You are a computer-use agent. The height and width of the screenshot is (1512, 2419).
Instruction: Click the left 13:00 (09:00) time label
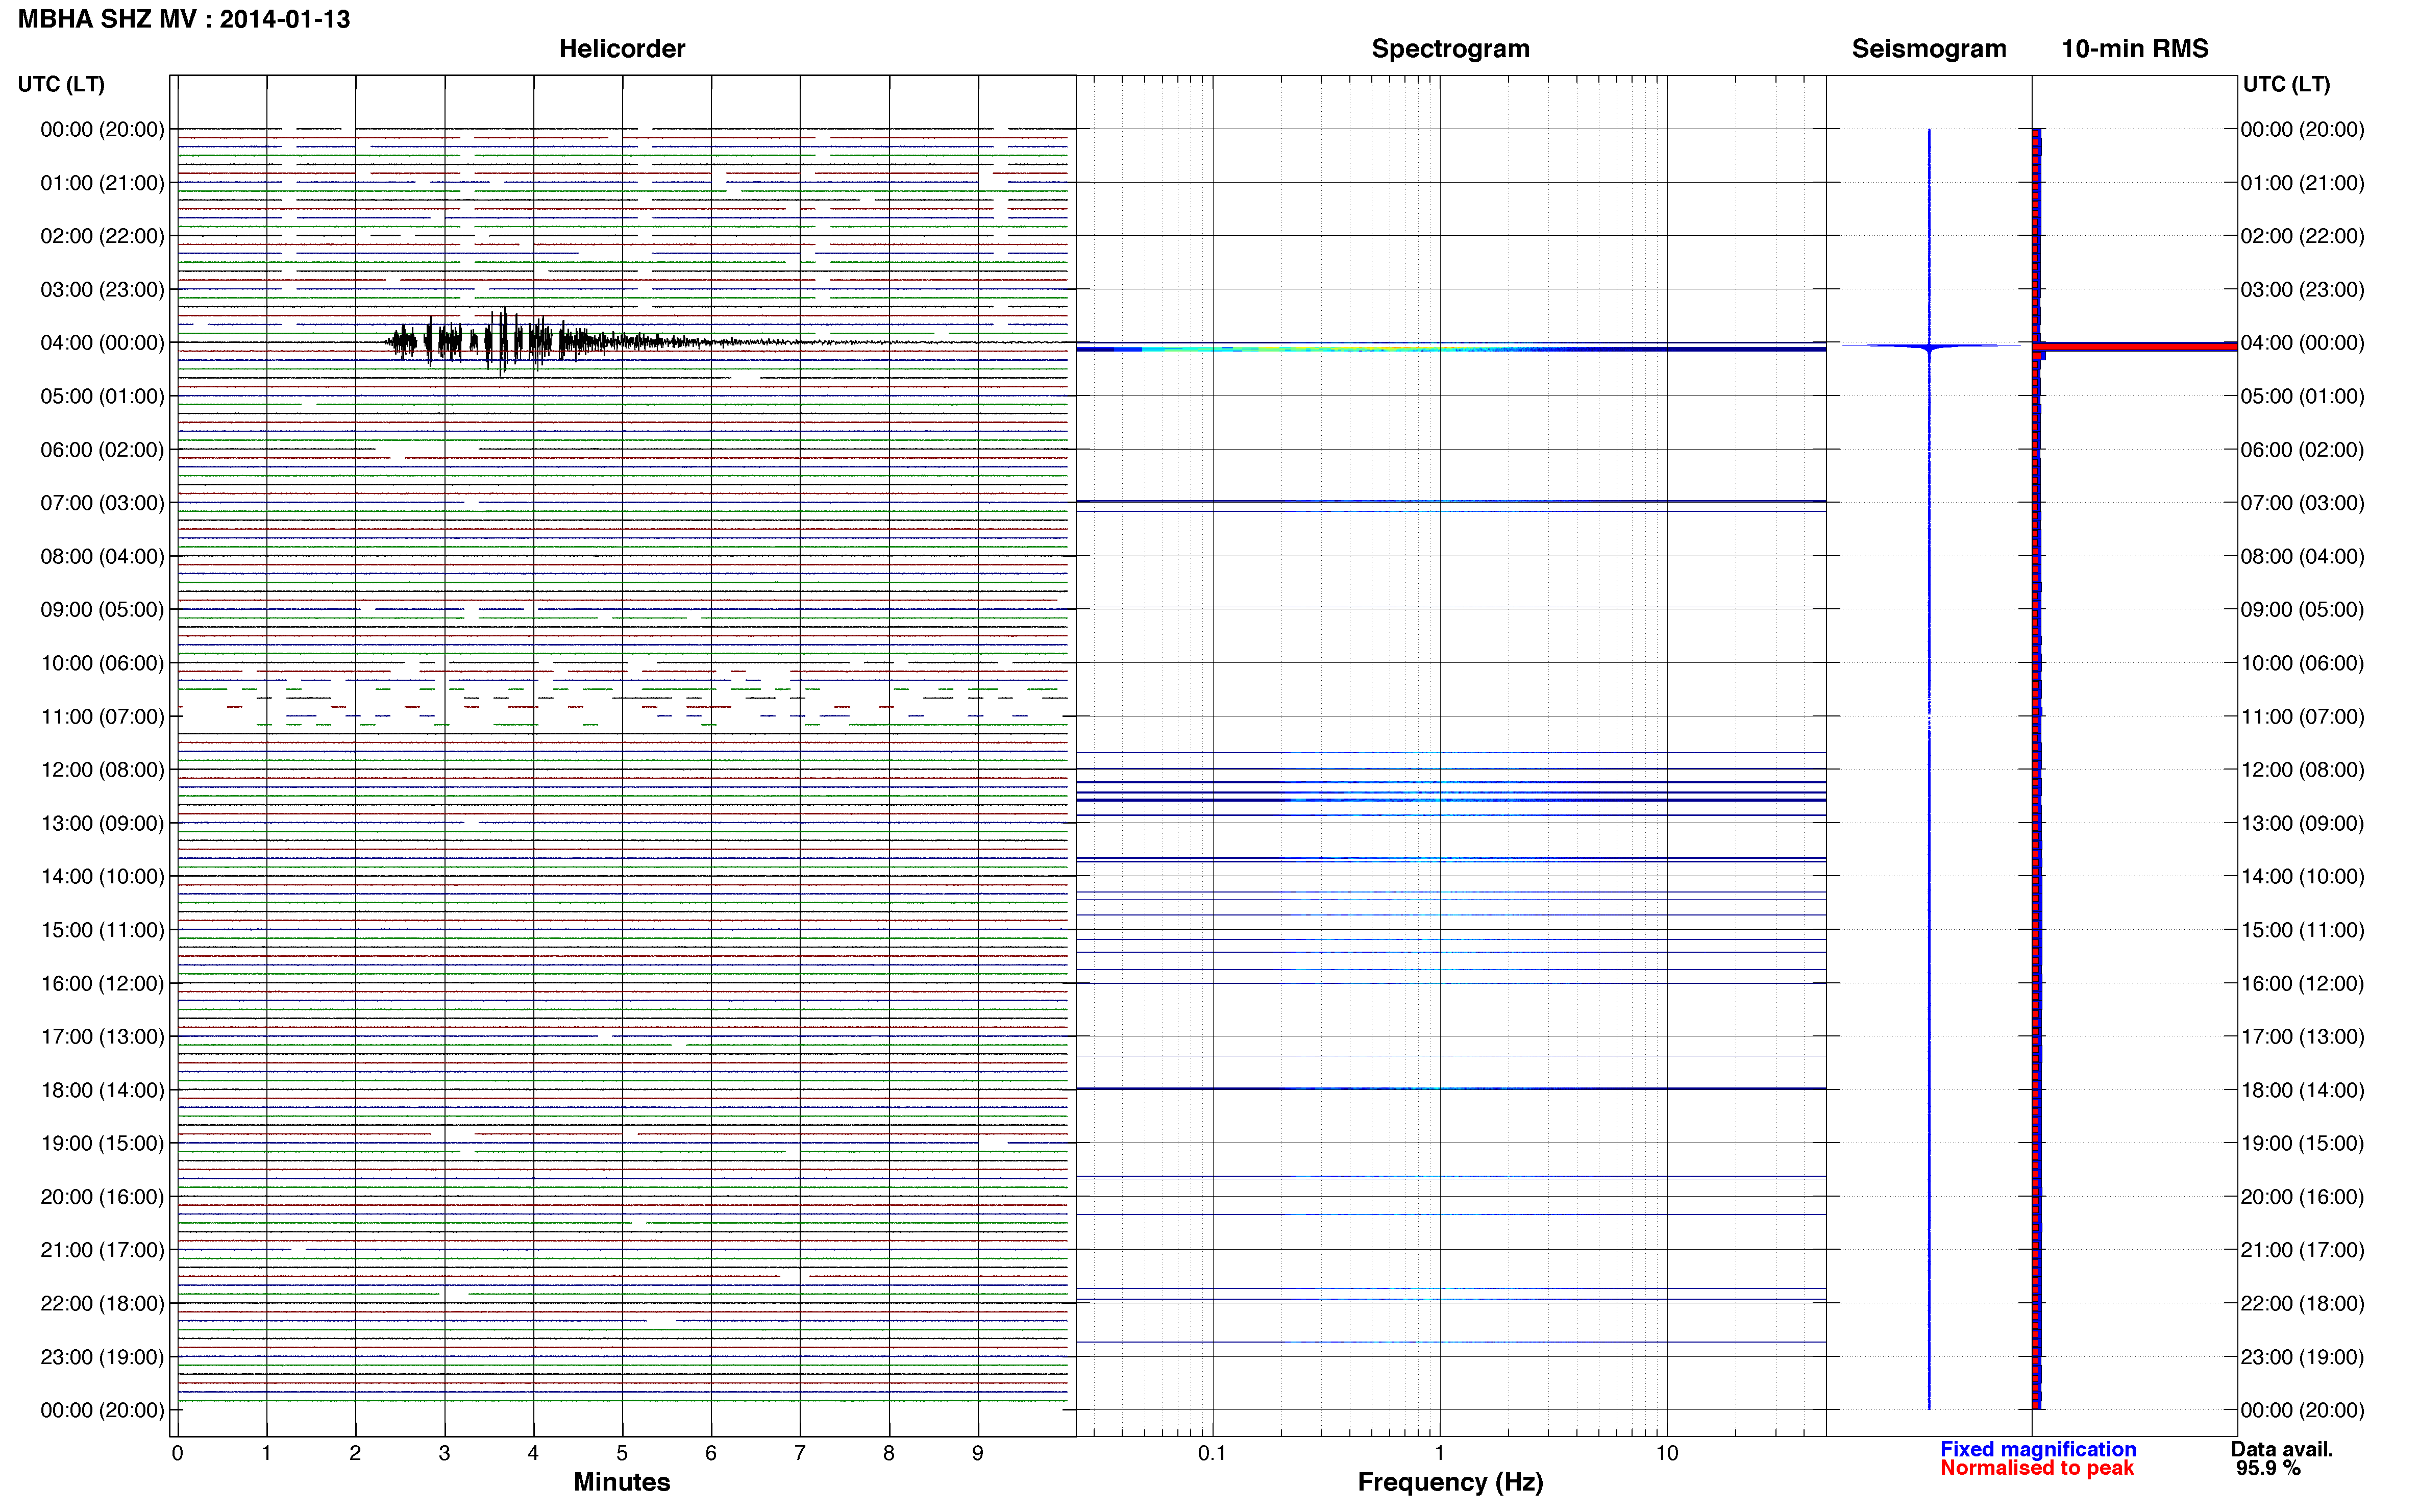click(x=102, y=823)
